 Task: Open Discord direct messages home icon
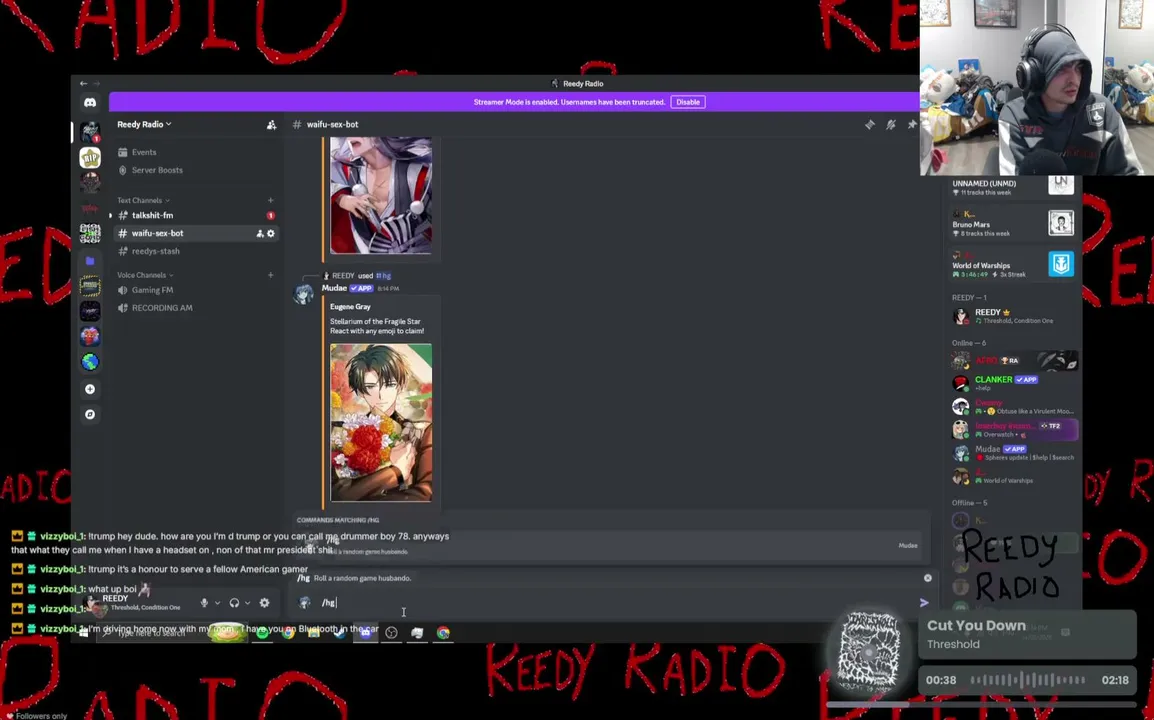90,102
